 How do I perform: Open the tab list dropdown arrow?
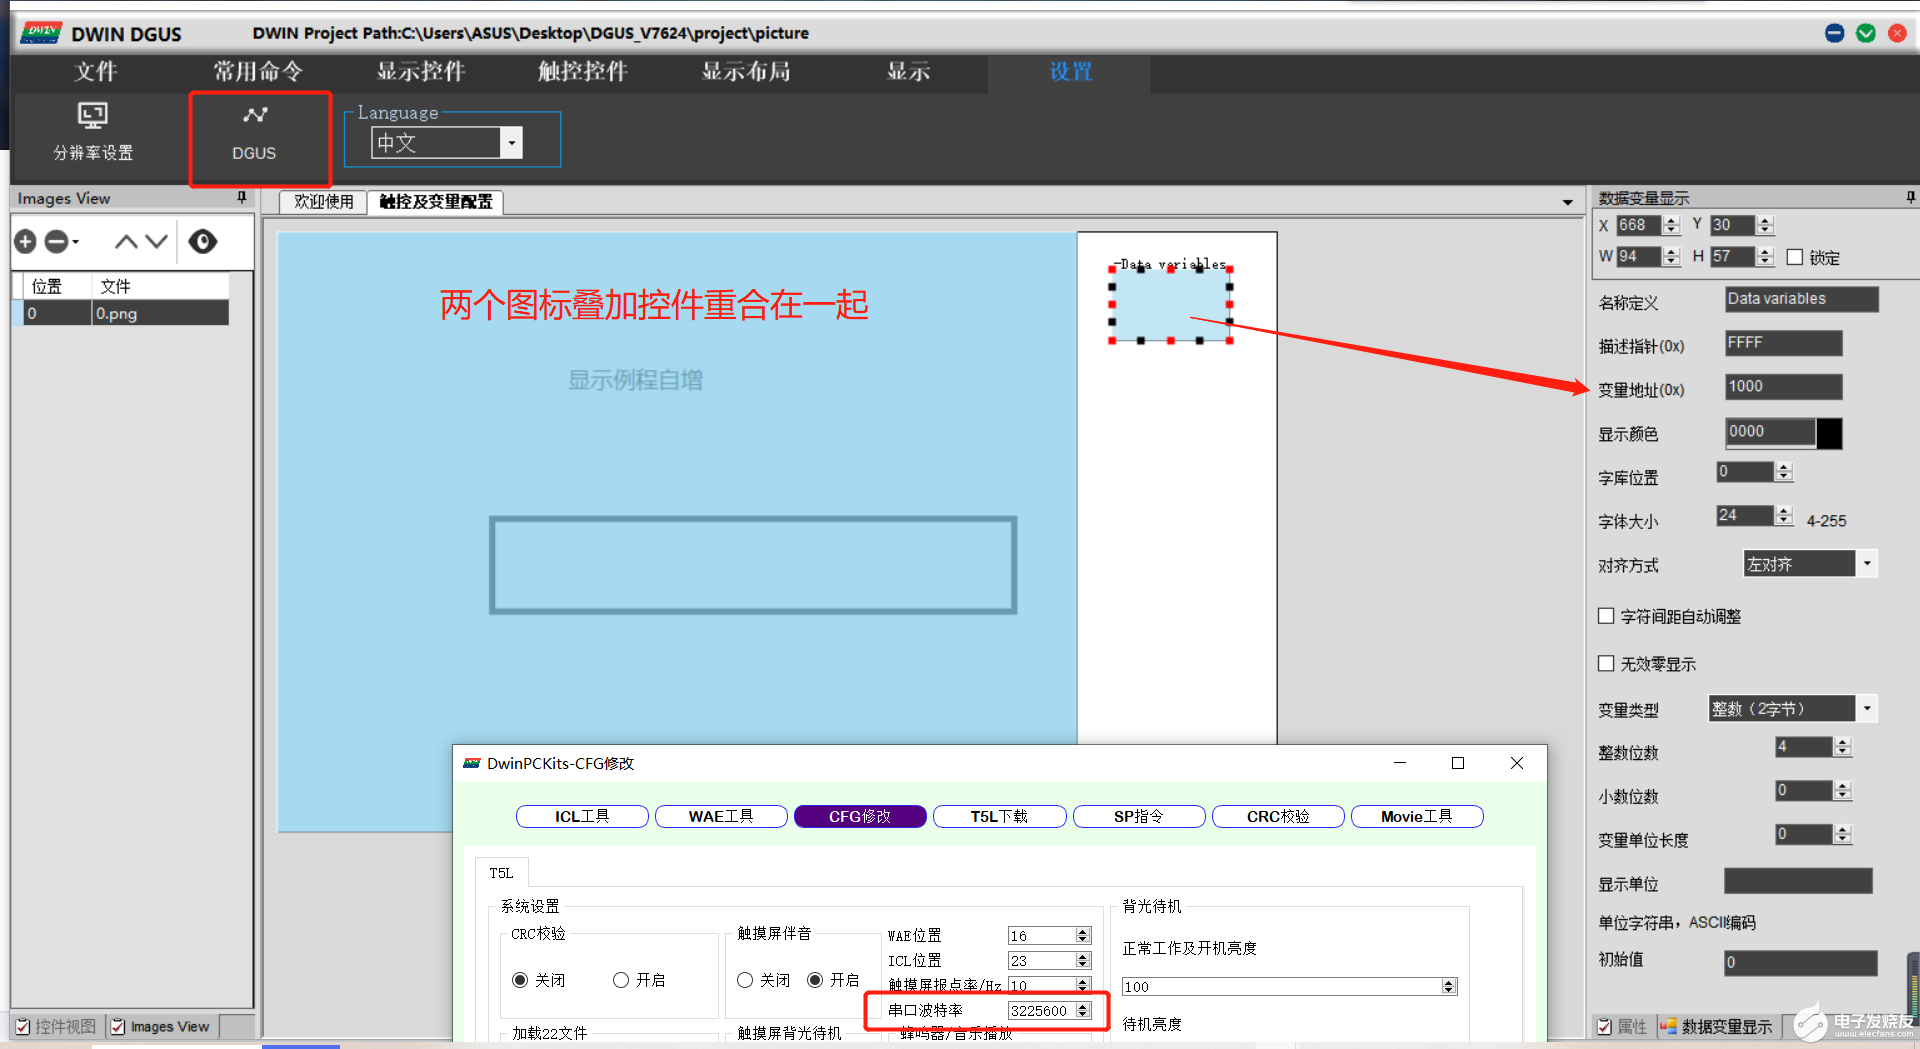tap(1567, 202)
